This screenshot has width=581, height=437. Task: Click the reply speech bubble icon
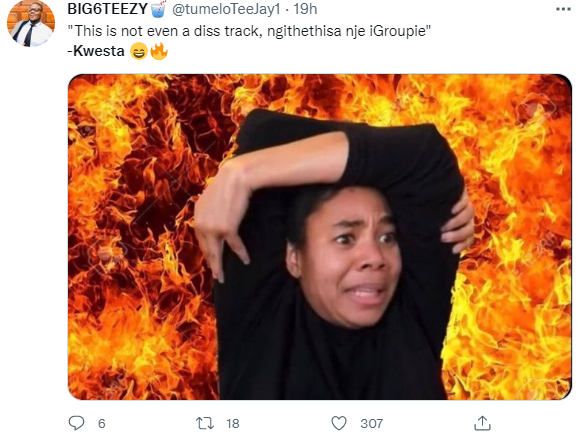pos(76,423)
